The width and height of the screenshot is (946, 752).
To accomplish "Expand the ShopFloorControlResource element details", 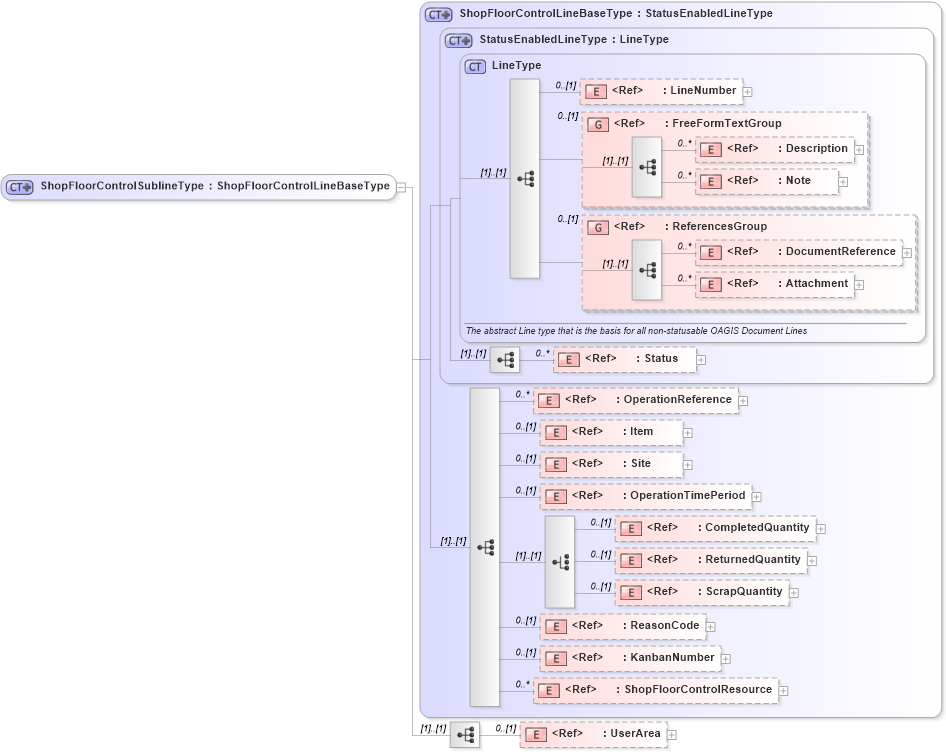I will coord(784,690).
